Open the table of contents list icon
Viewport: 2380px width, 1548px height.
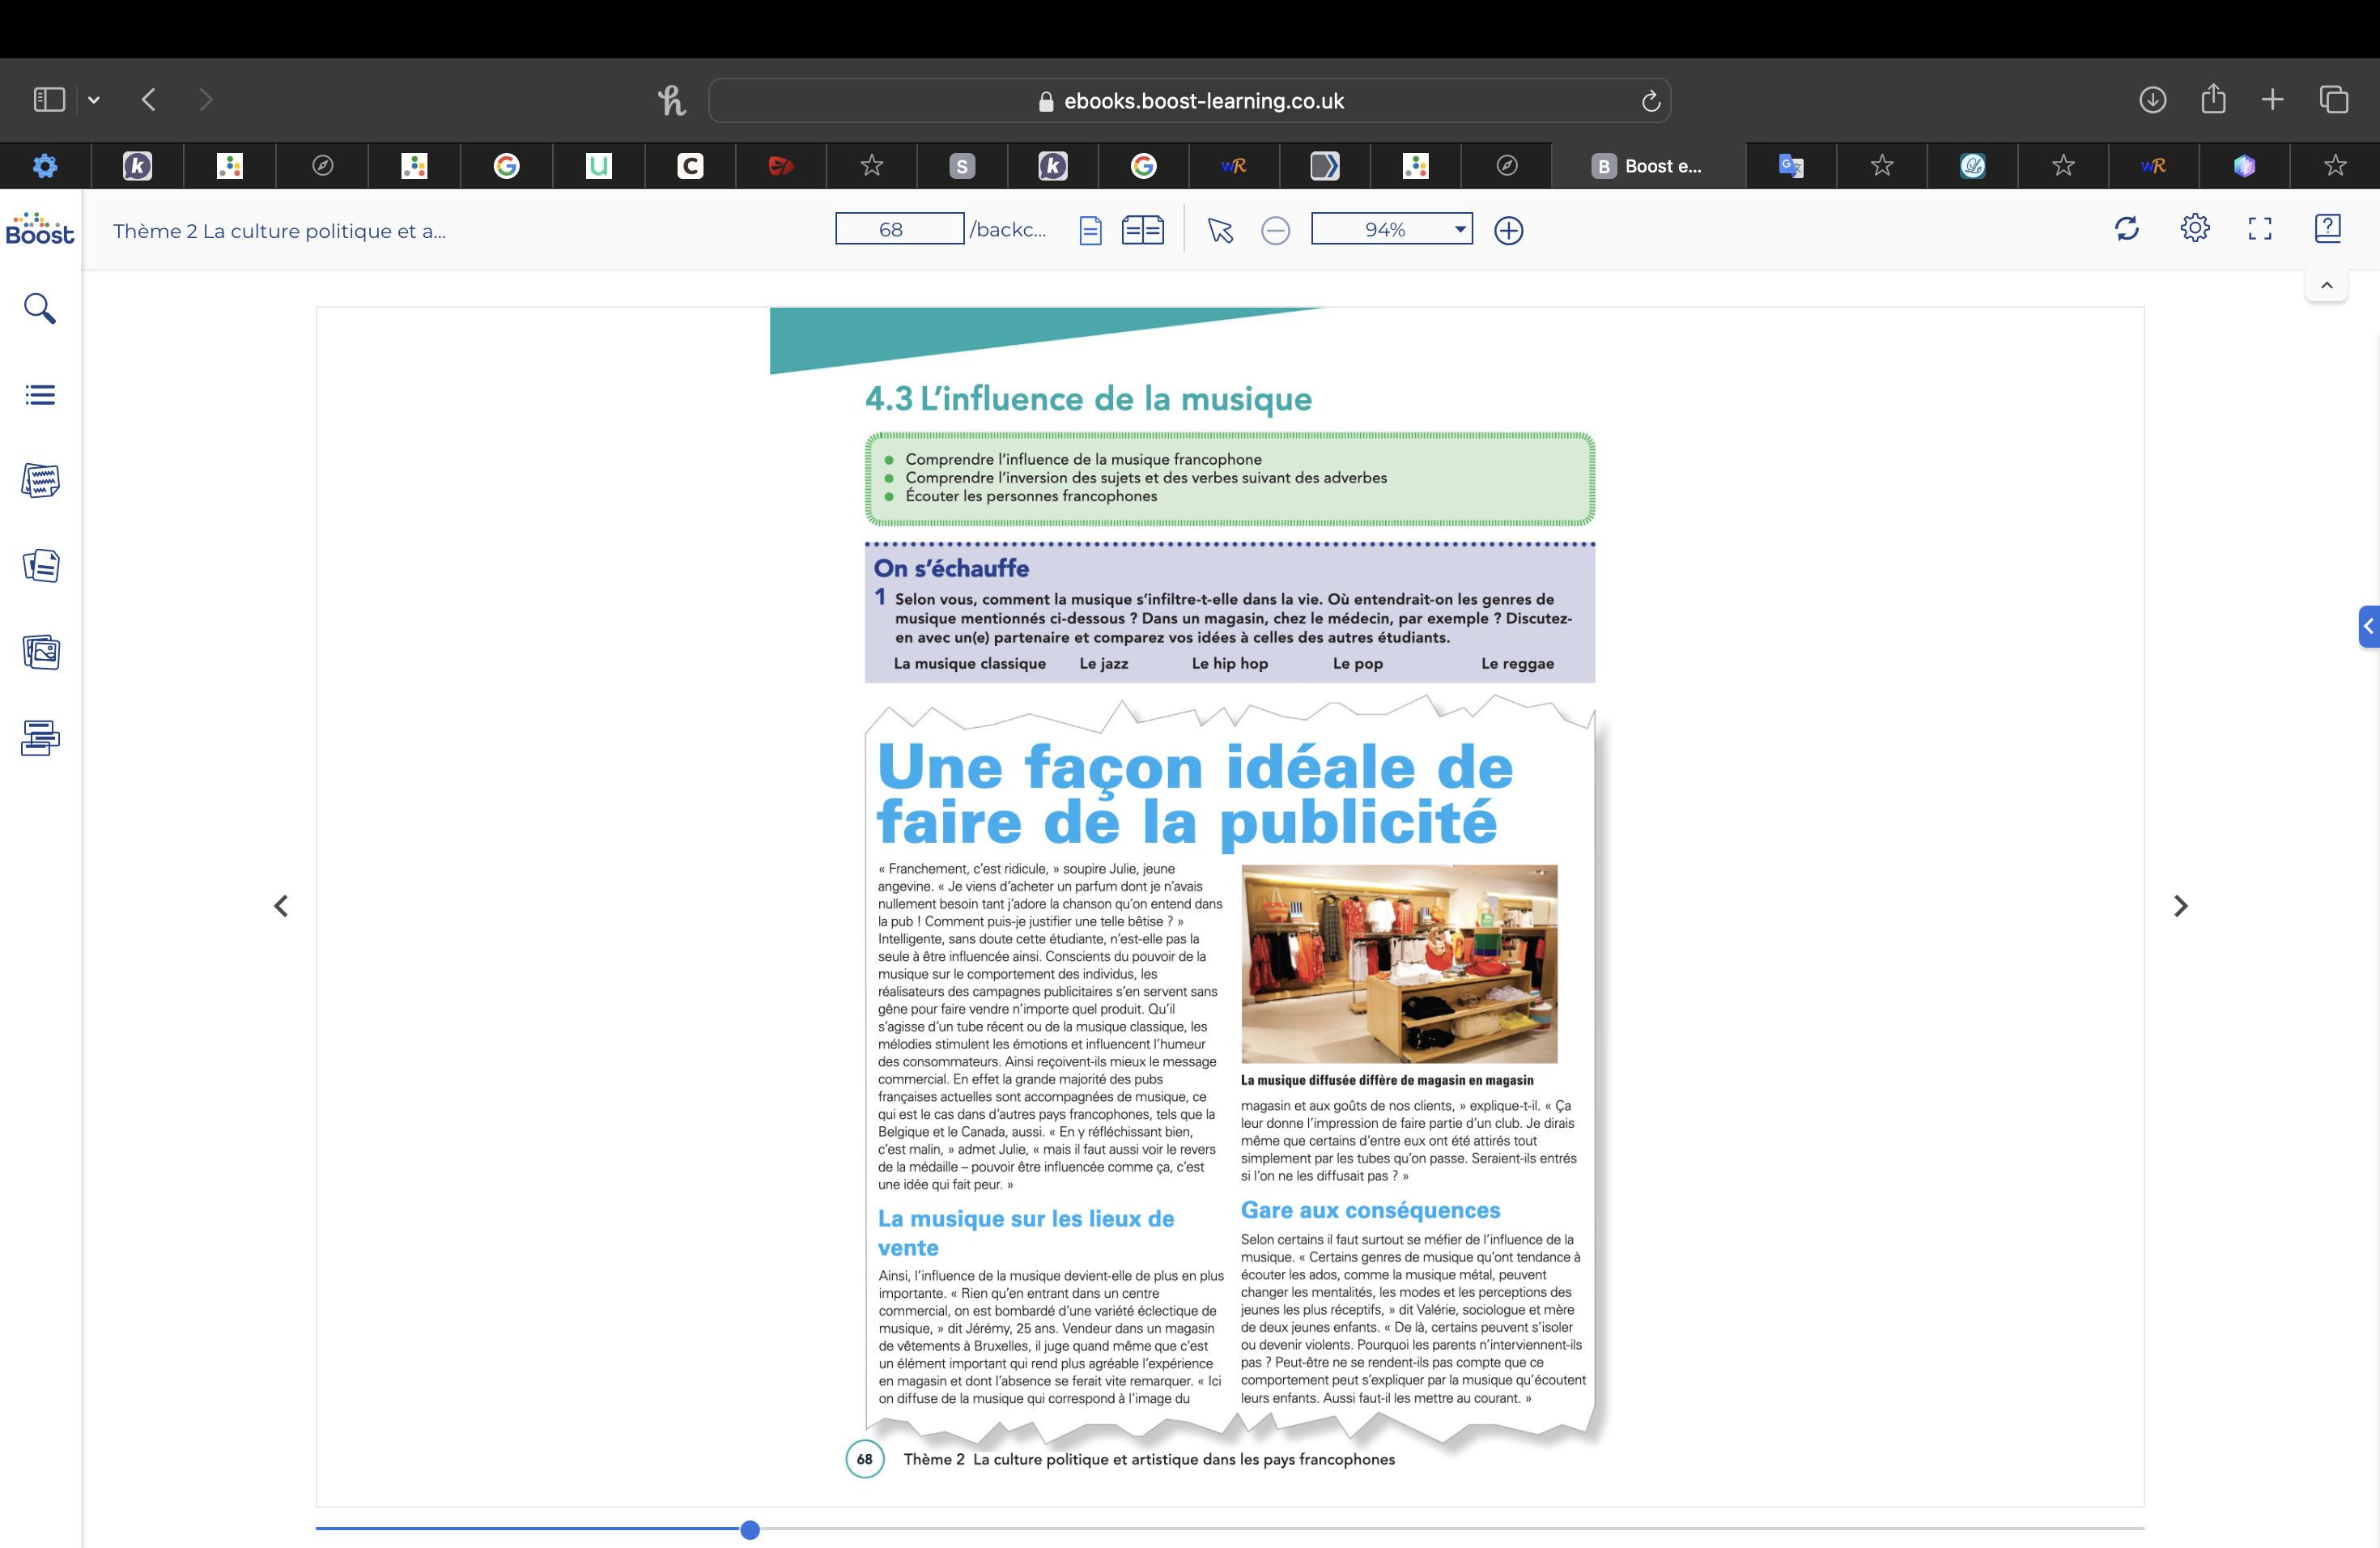40,395
